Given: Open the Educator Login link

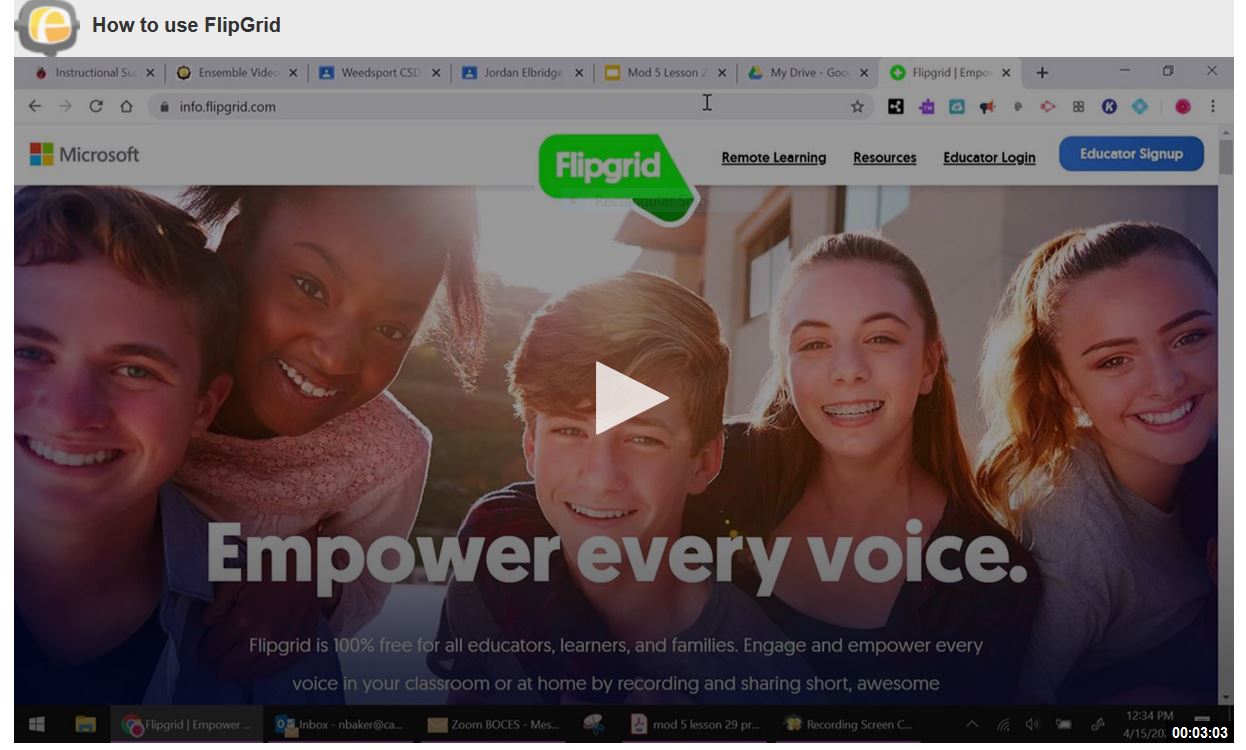Looking at the screenshot, I should click(x=989, y=157).
